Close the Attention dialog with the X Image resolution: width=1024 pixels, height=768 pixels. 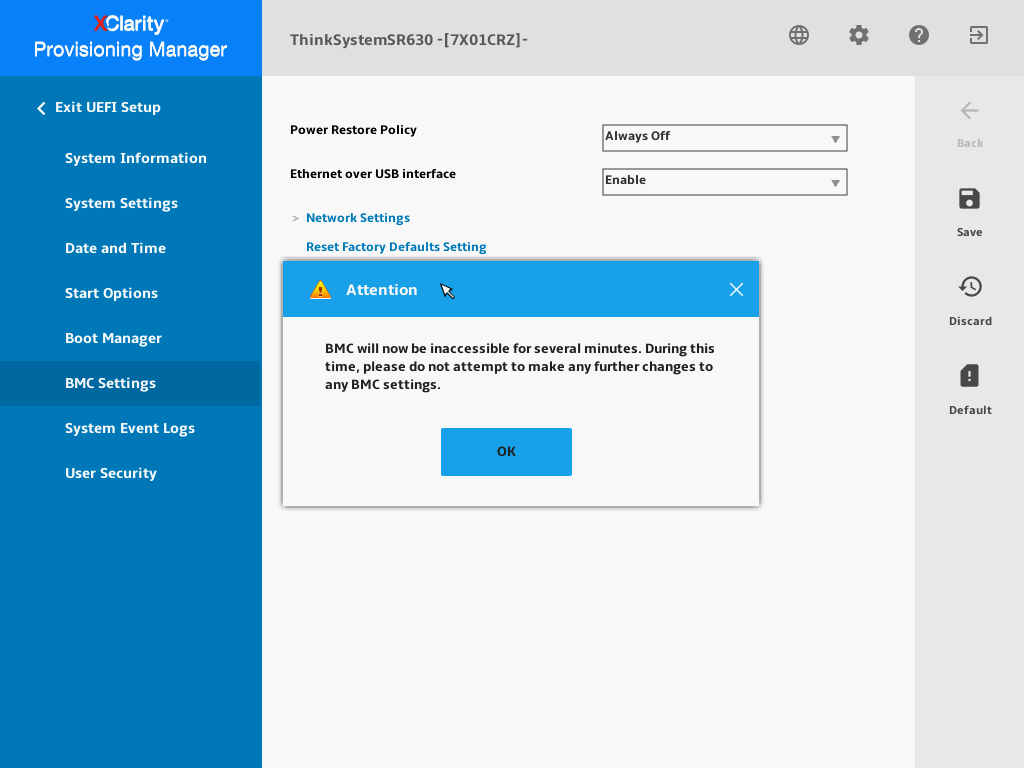pyautogui.click(x=736, y=289)
